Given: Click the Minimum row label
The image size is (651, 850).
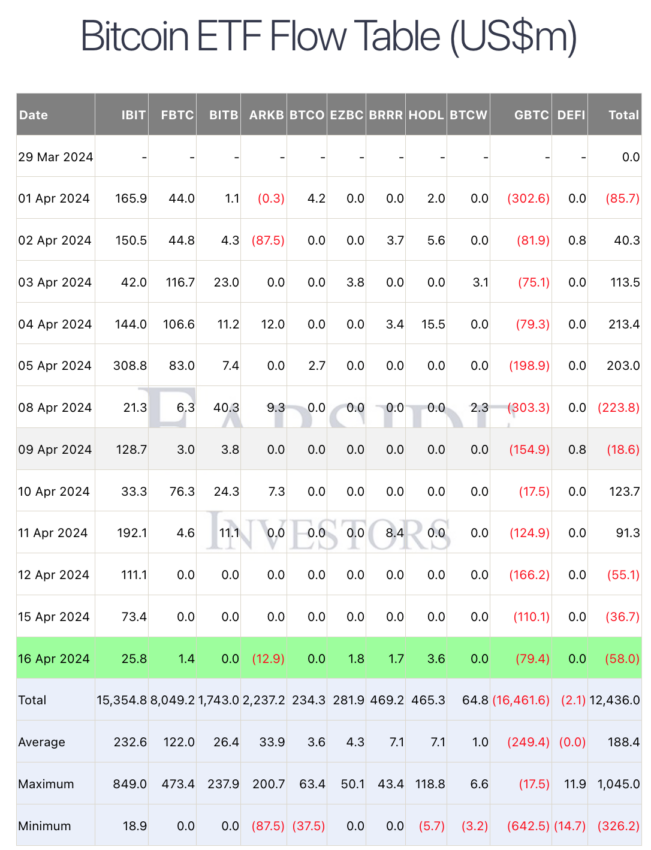Looking at the screenshot, I should point(44,826).
